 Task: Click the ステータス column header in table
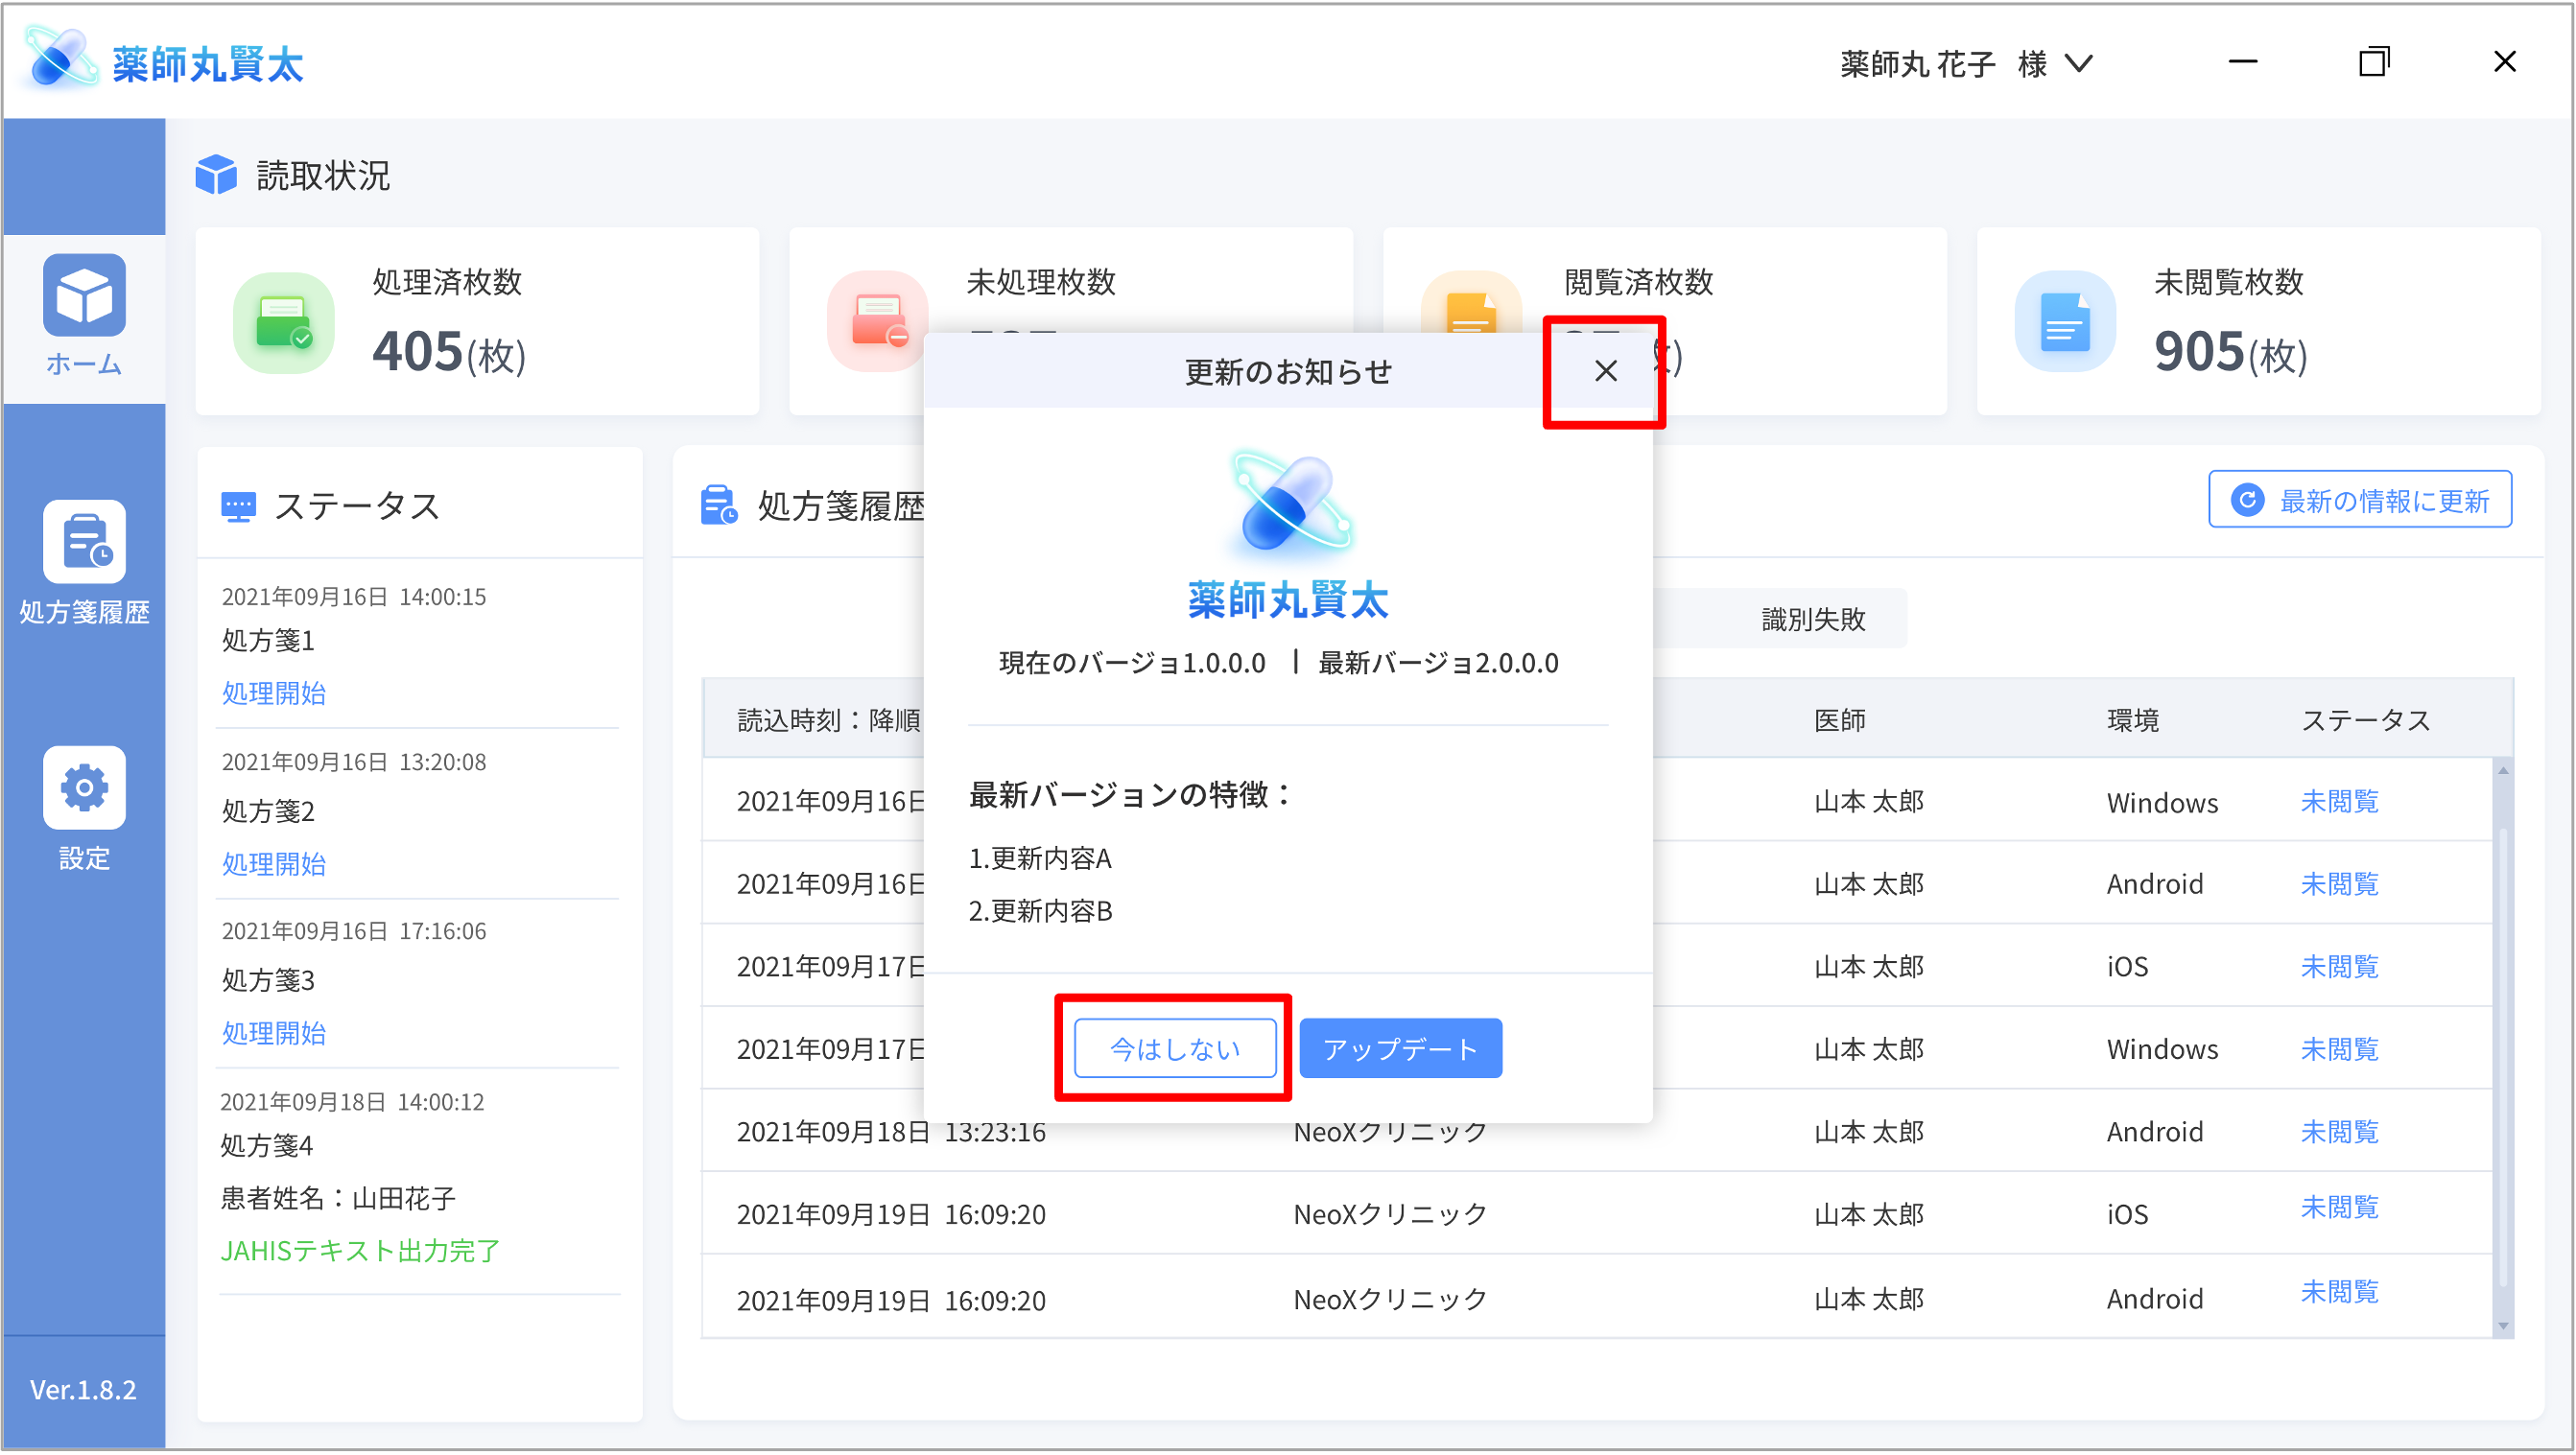coord(2366,720)
